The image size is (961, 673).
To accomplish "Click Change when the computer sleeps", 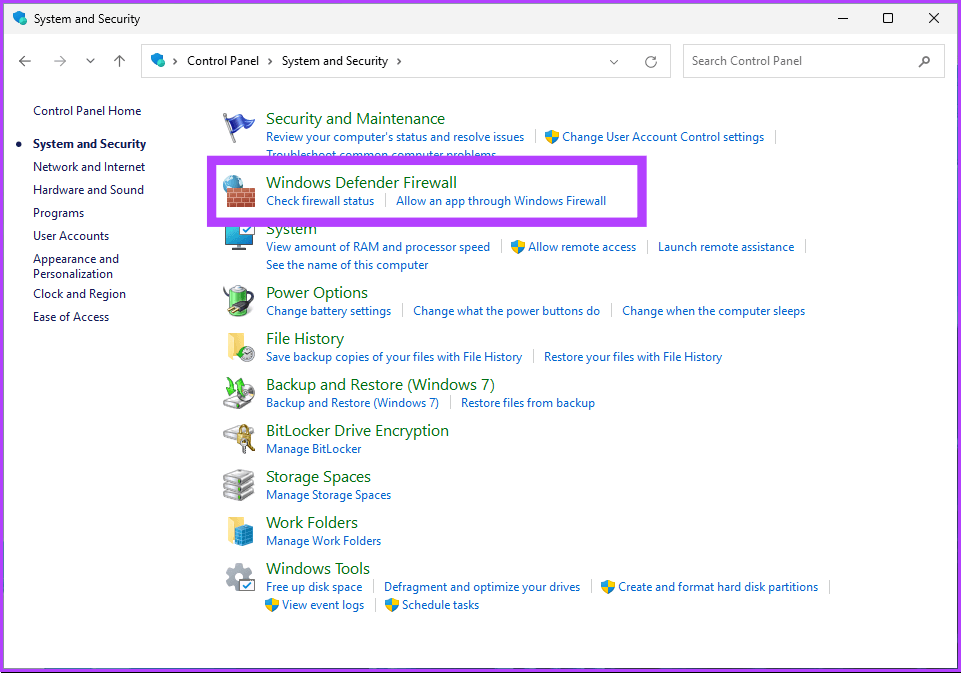I will (x=713, y=311).
